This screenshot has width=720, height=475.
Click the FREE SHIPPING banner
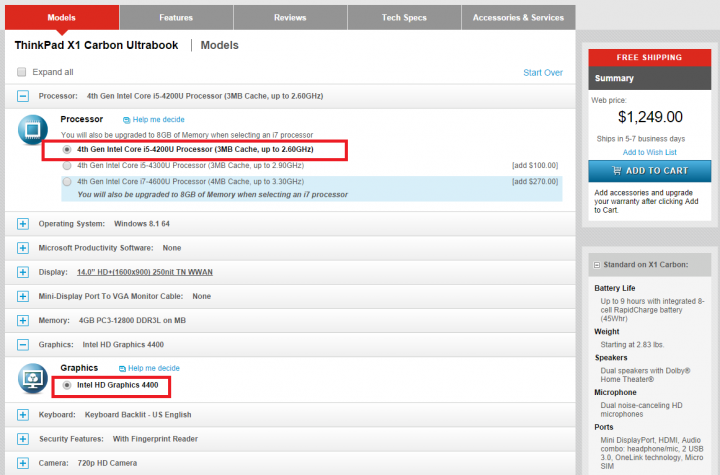(x=650, y=57)
